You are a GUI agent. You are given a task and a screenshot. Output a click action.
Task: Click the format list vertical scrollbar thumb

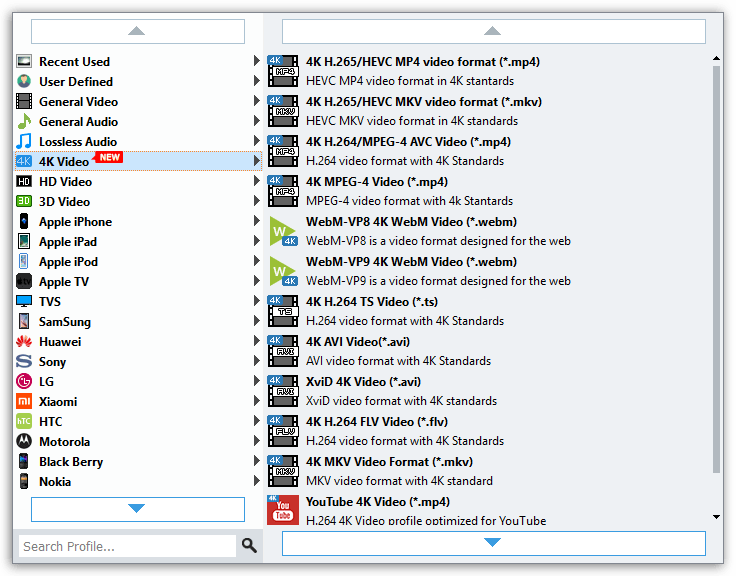pos(716,269)
